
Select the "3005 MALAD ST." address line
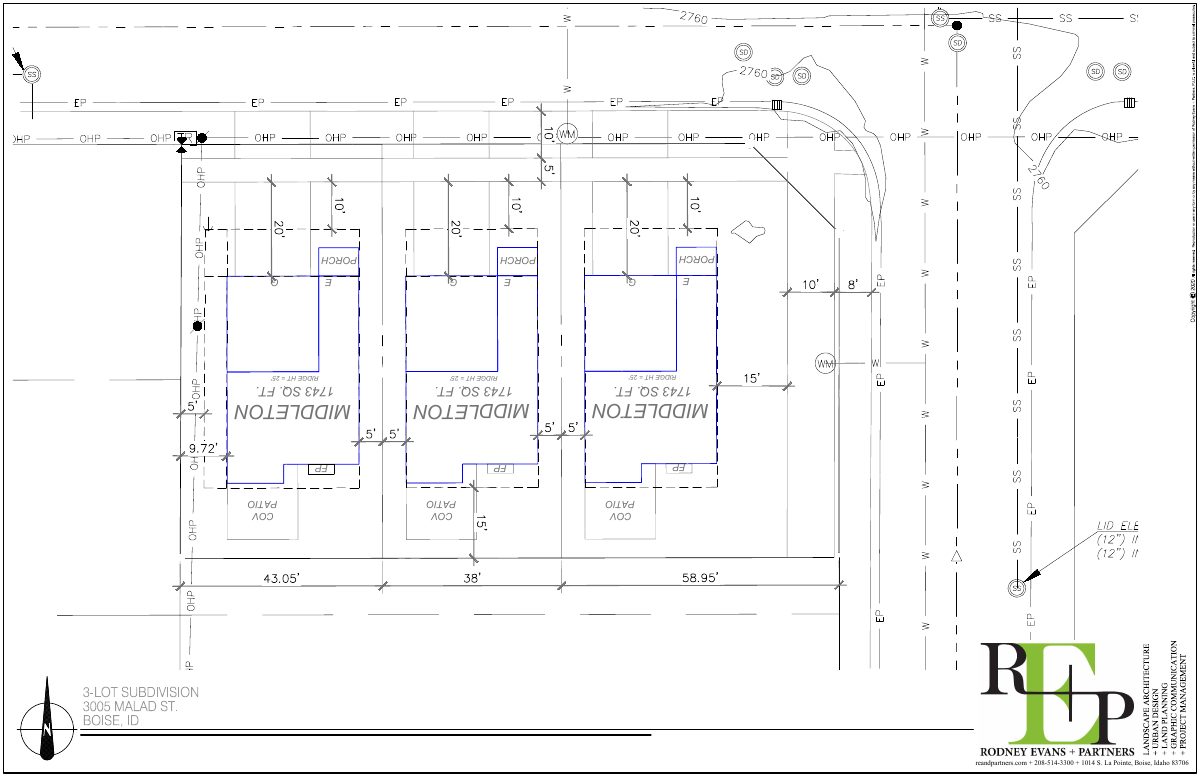pos(130,706)
